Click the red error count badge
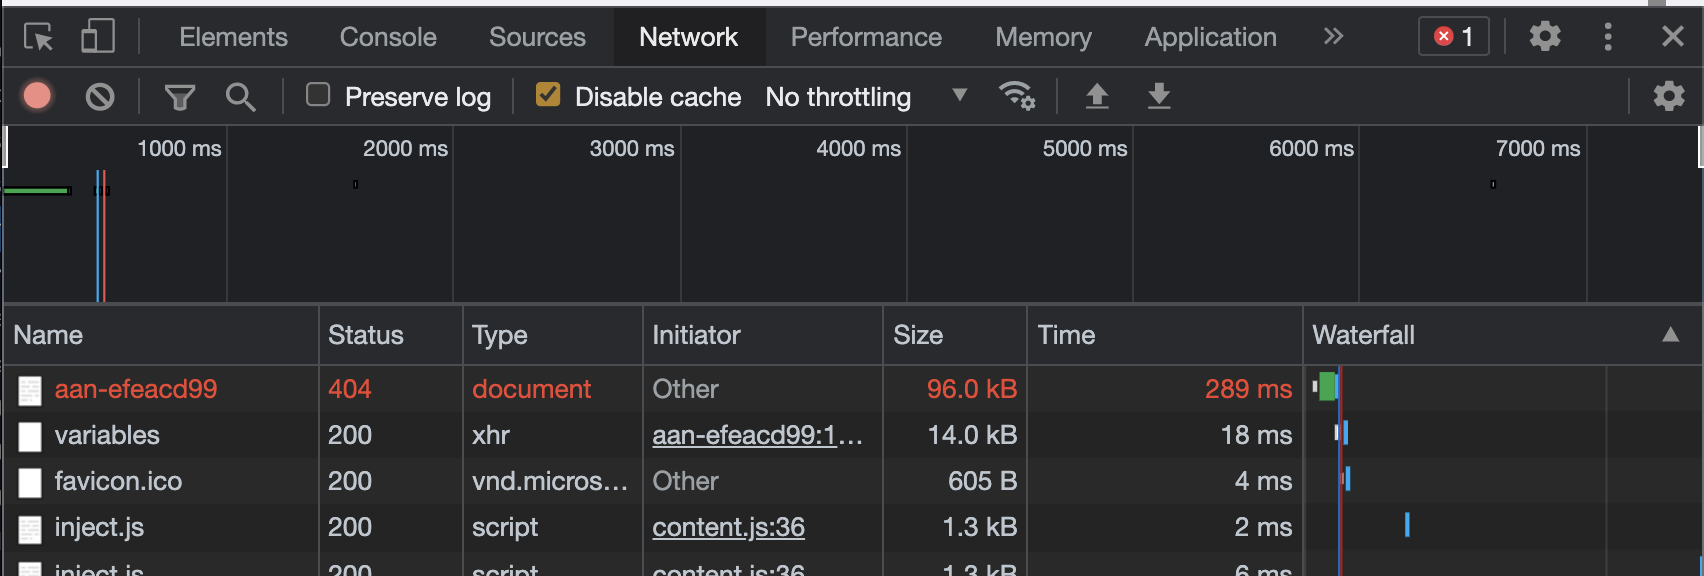The image size is (1704, 576). 1453,37
